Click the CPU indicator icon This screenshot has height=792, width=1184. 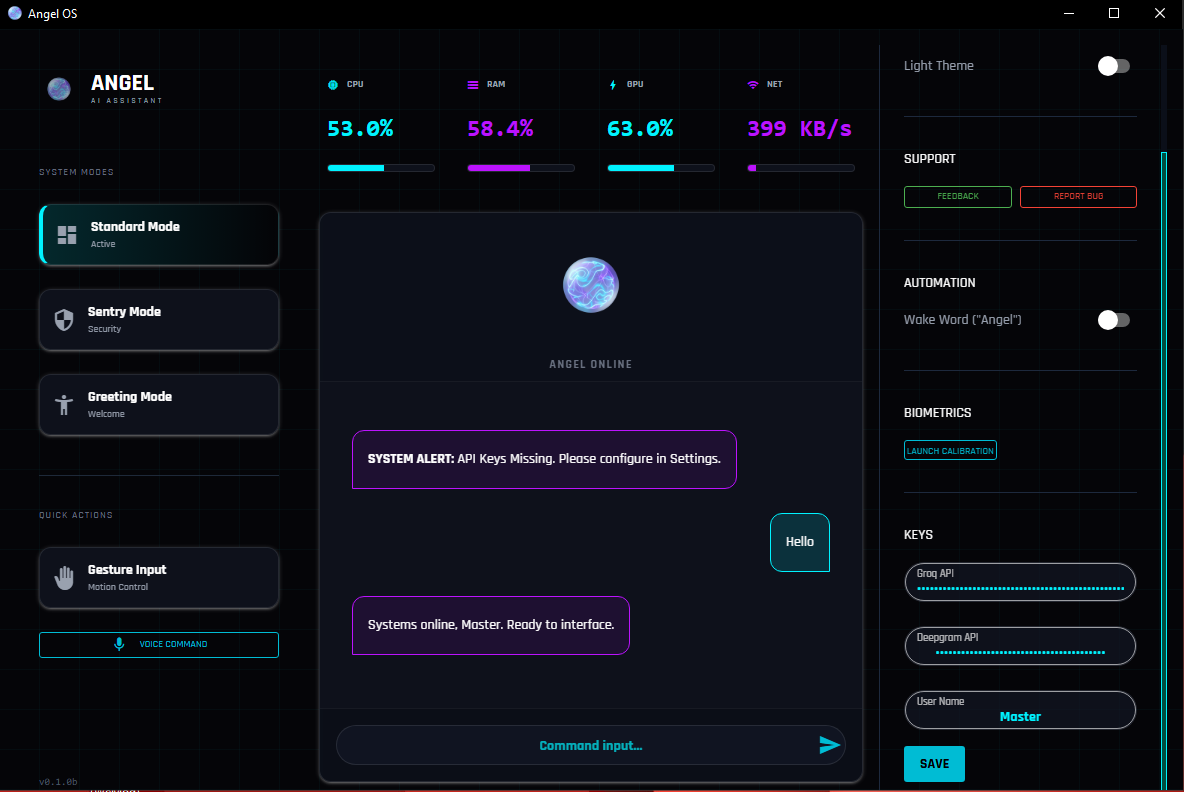[x=333, y=85]
